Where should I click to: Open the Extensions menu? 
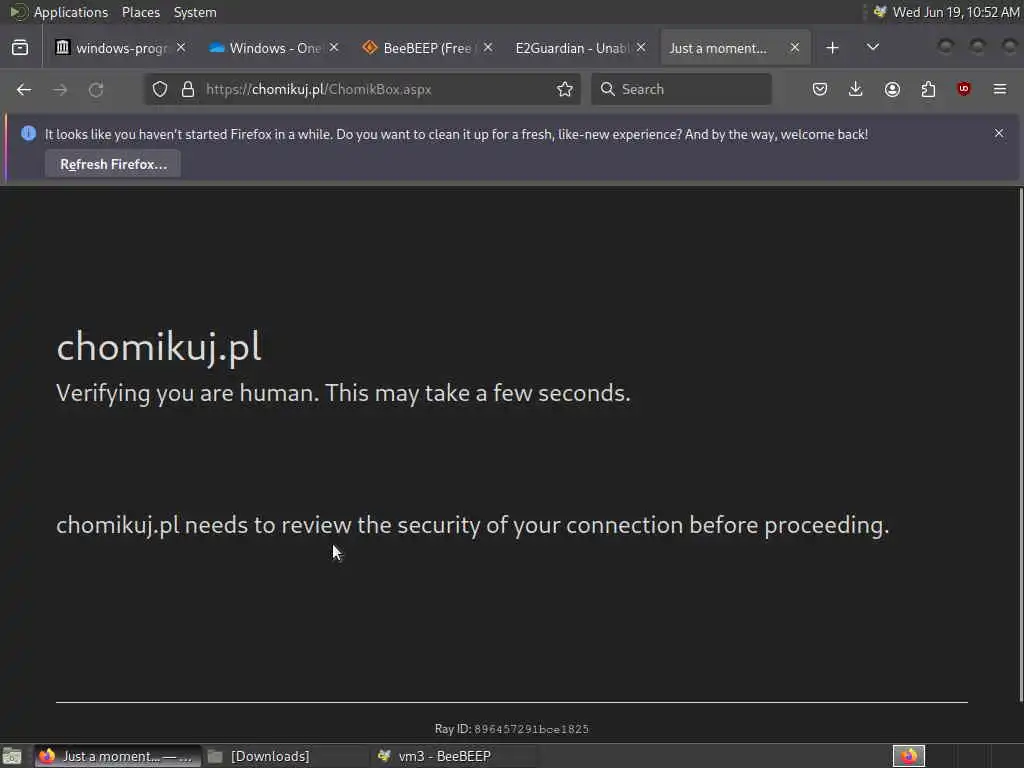pos(928,89)
